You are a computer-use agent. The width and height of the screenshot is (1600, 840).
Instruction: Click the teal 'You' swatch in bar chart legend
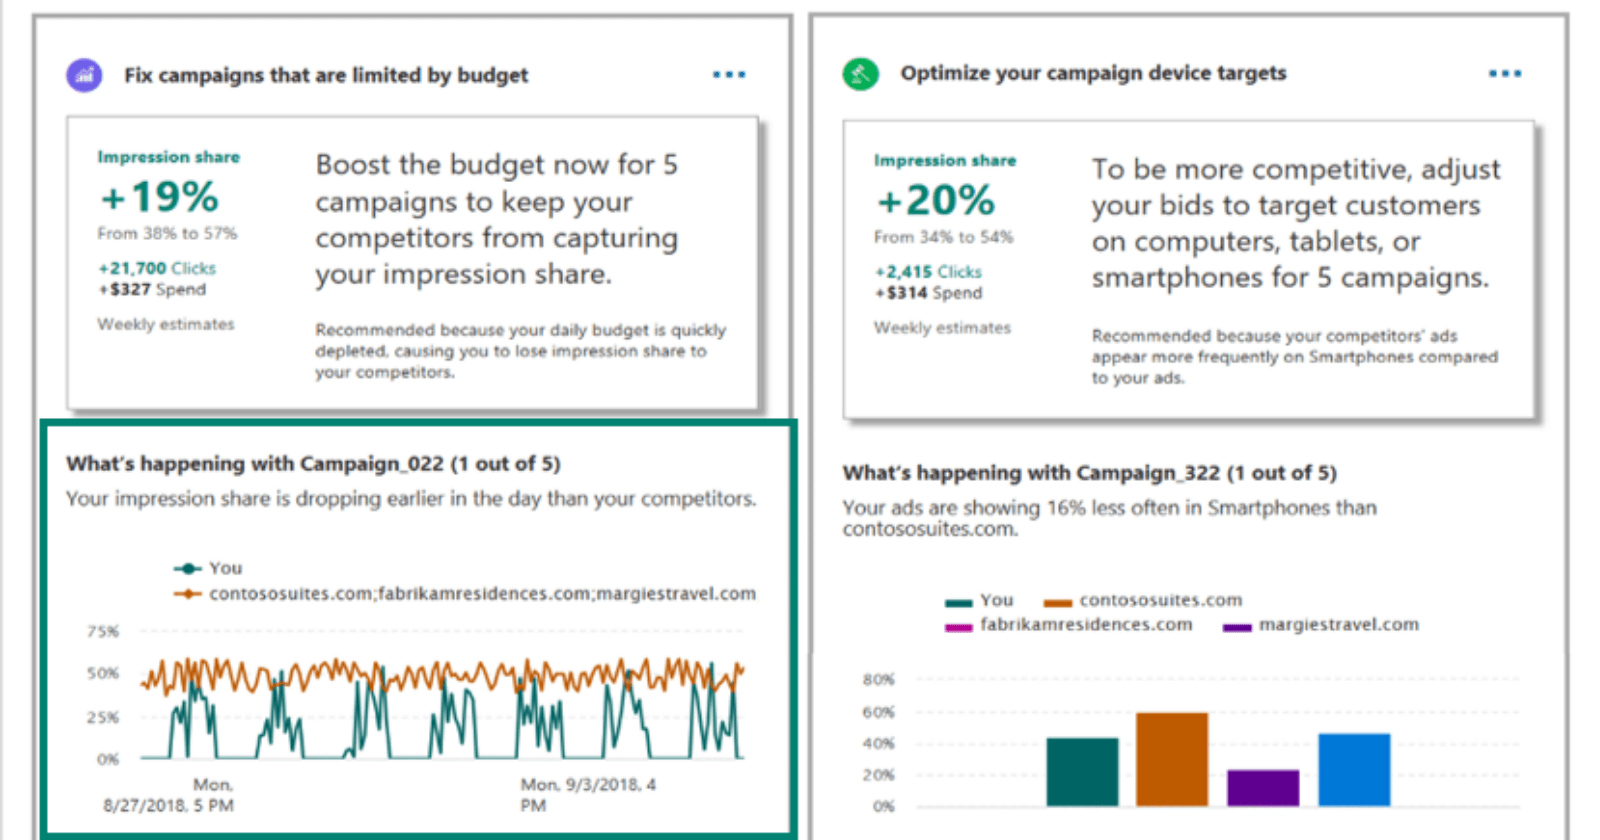[958, 602]
